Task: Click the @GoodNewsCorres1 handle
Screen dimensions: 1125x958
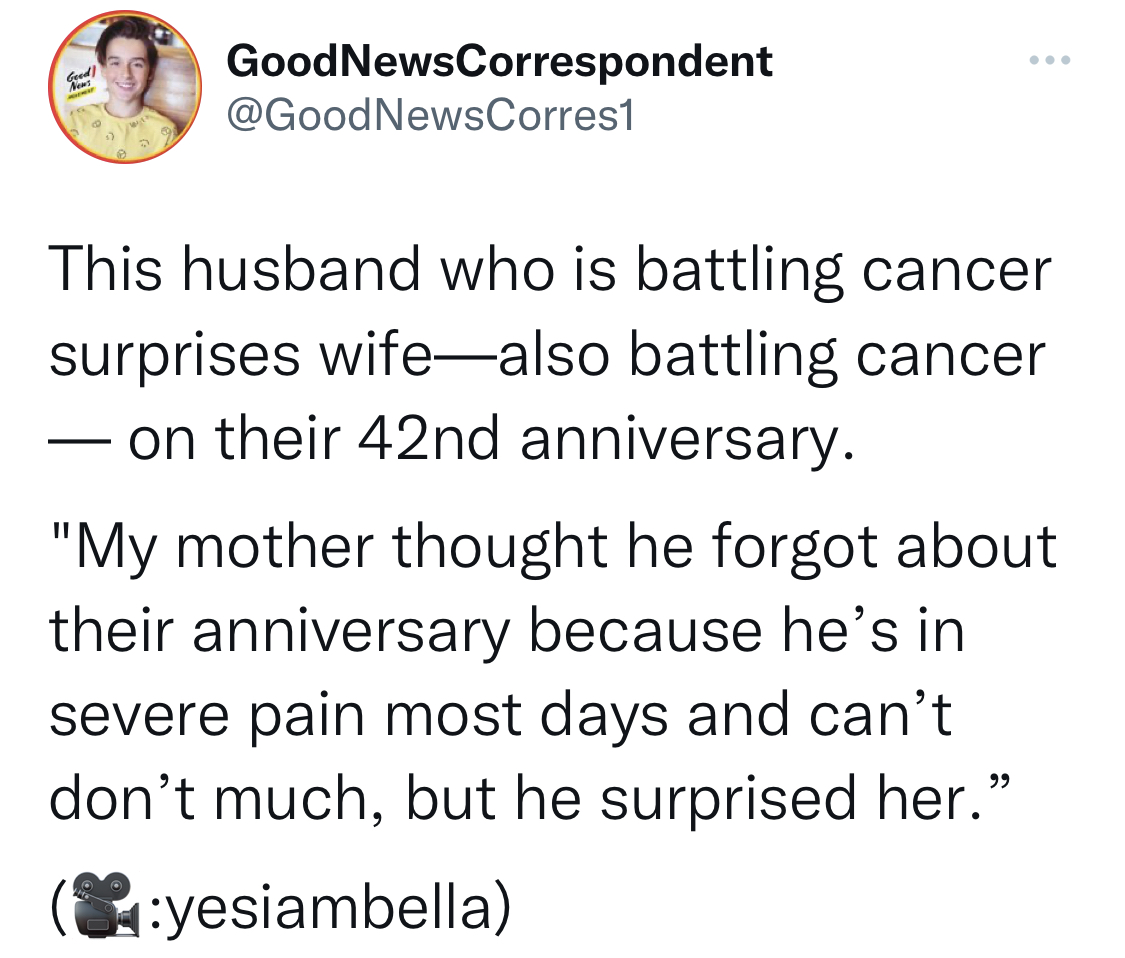Action: point(430,116)
